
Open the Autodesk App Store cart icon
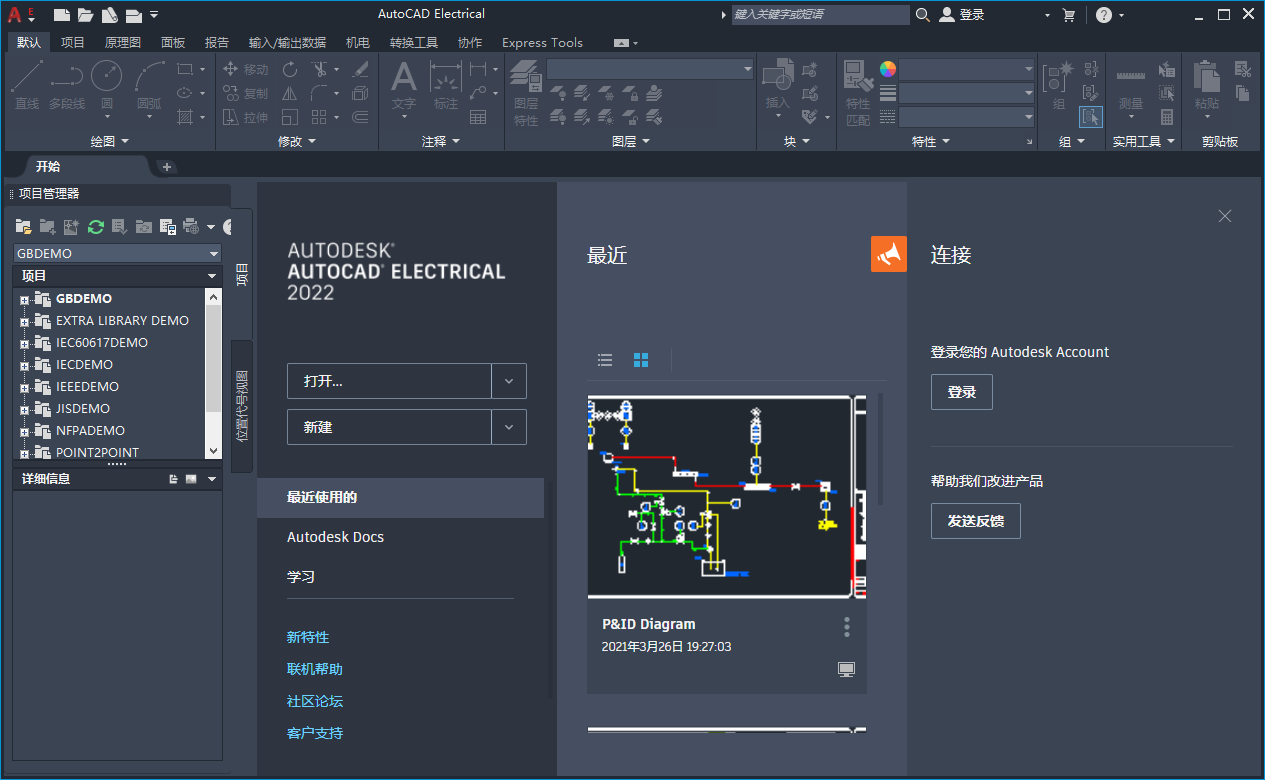tap(1068, 15)
